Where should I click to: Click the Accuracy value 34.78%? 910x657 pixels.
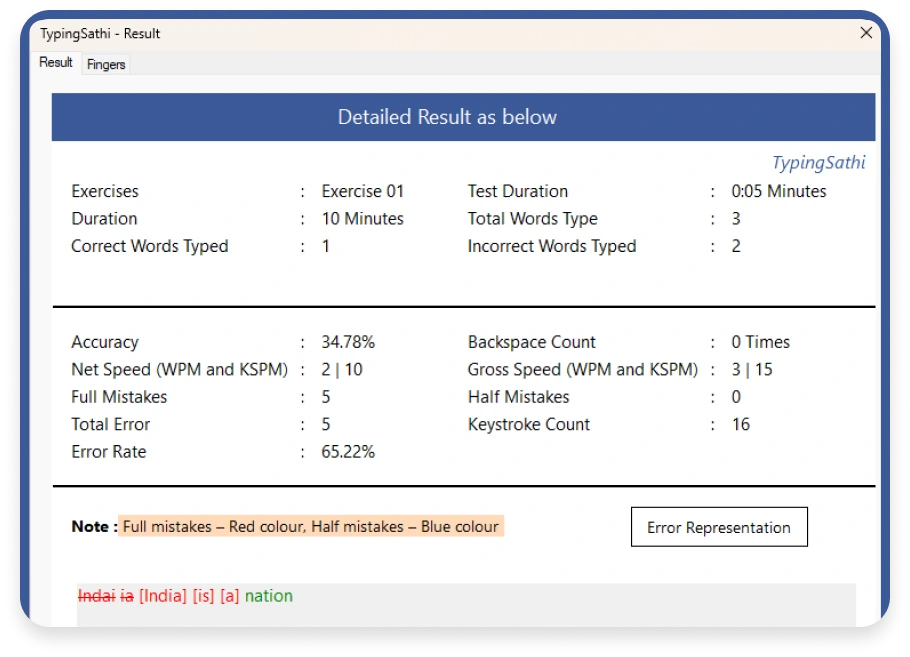coord(348,342)
